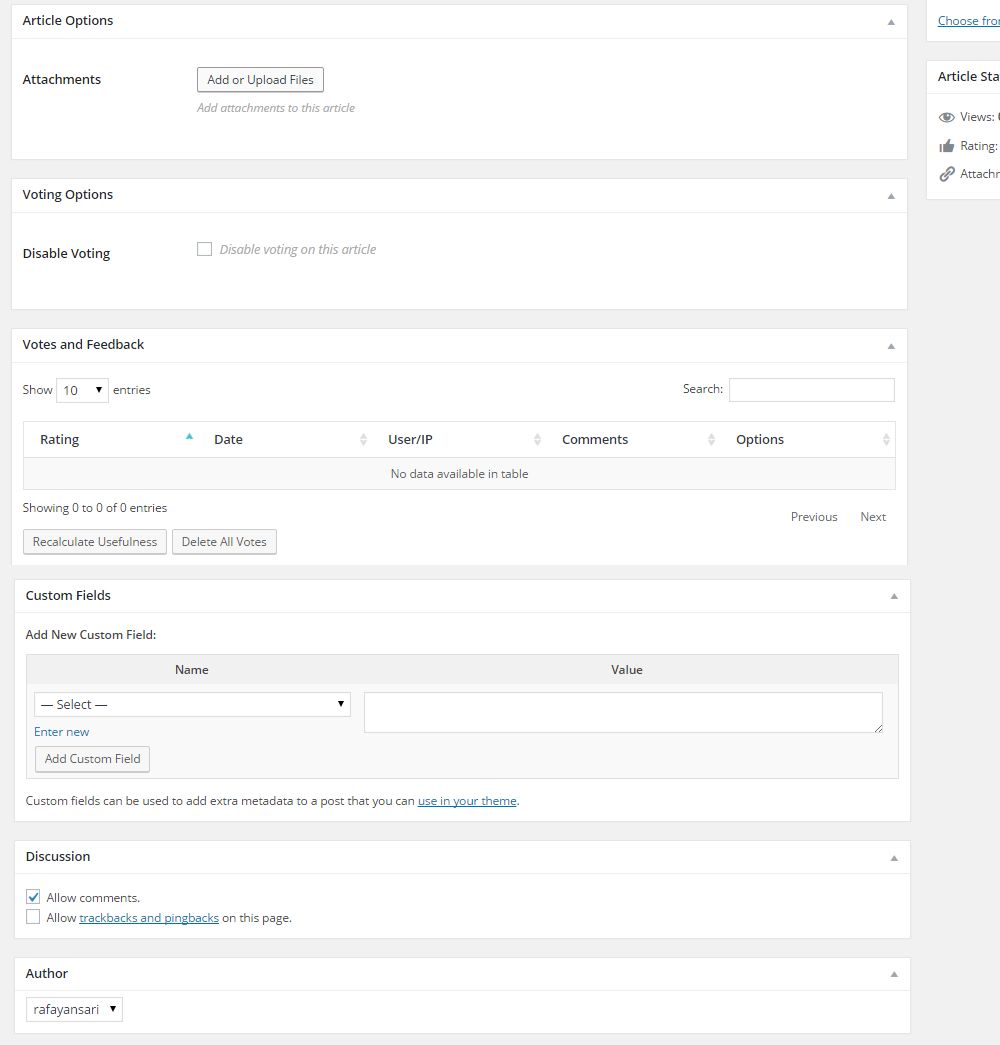The width and height of the screenshot is (1000, 1045).
Task: Collapse the Voting Options panel
Action: tap(891, 196)
